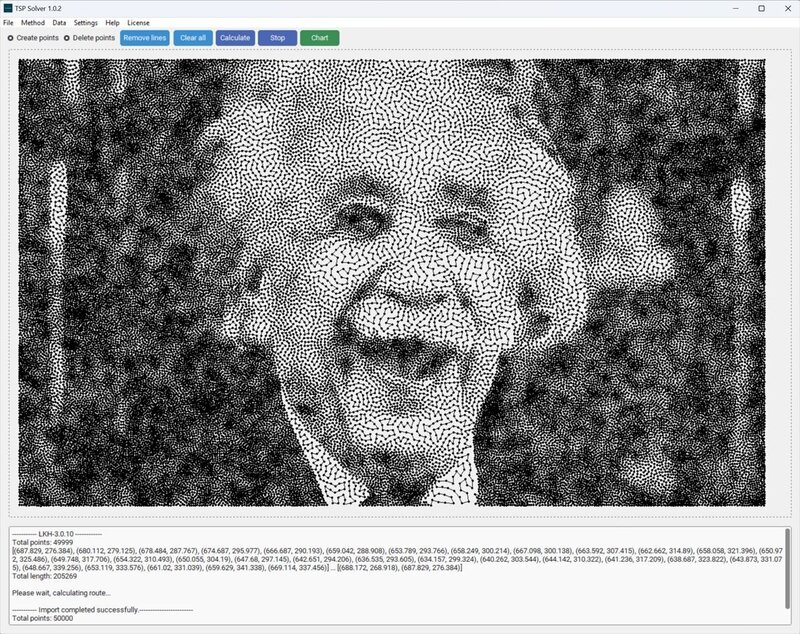
Task: Minimize the TSP Solver window
Action: tap(732, 8)
